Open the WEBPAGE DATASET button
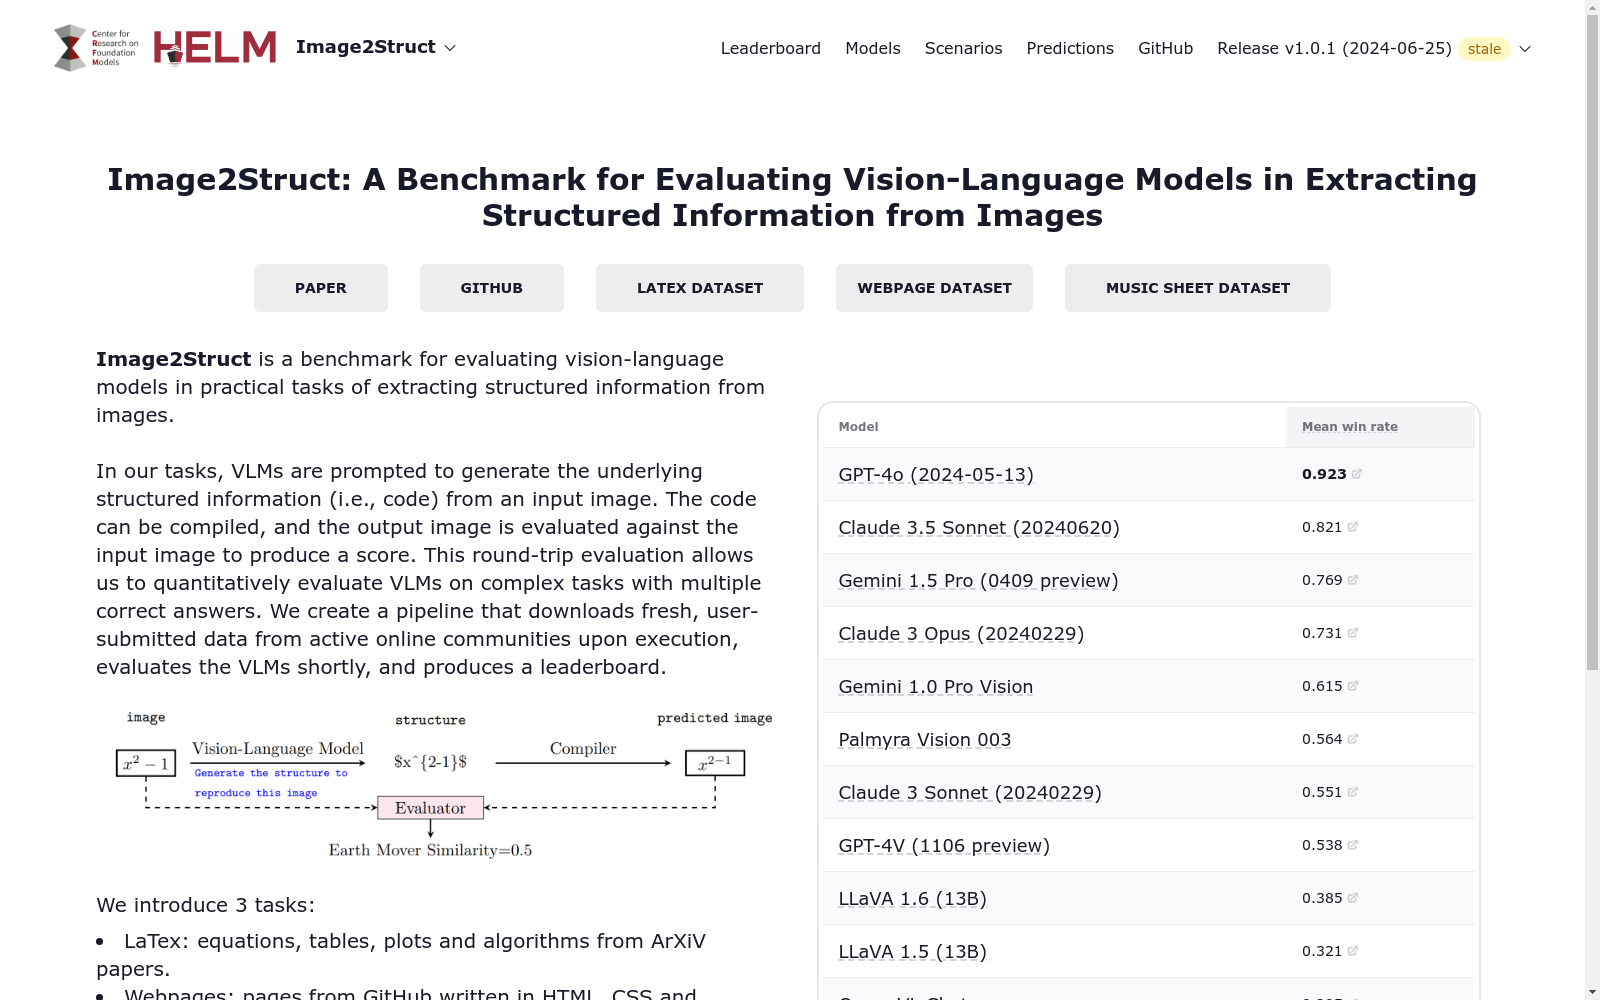Screen dimensions: 1600x1000 tap(935, 288)
